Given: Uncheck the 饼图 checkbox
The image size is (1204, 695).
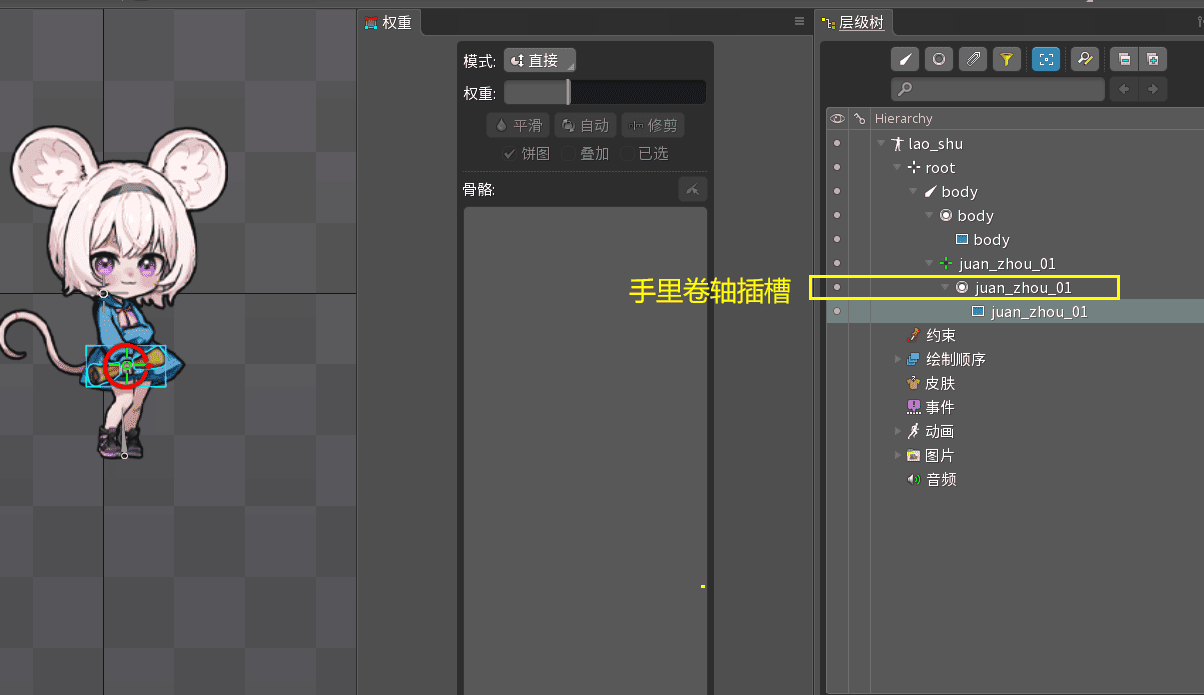Looking at the screenshot, I should 509,154.
